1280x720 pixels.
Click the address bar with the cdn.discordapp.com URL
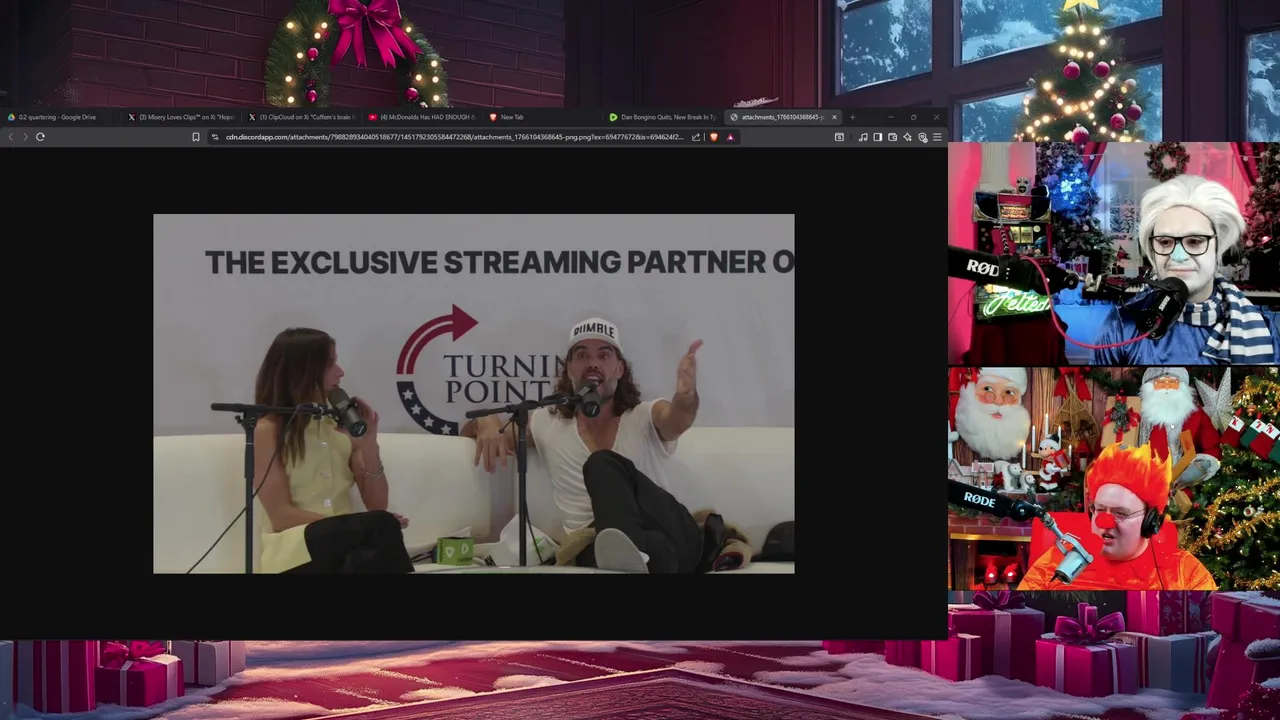coord(455,137)
